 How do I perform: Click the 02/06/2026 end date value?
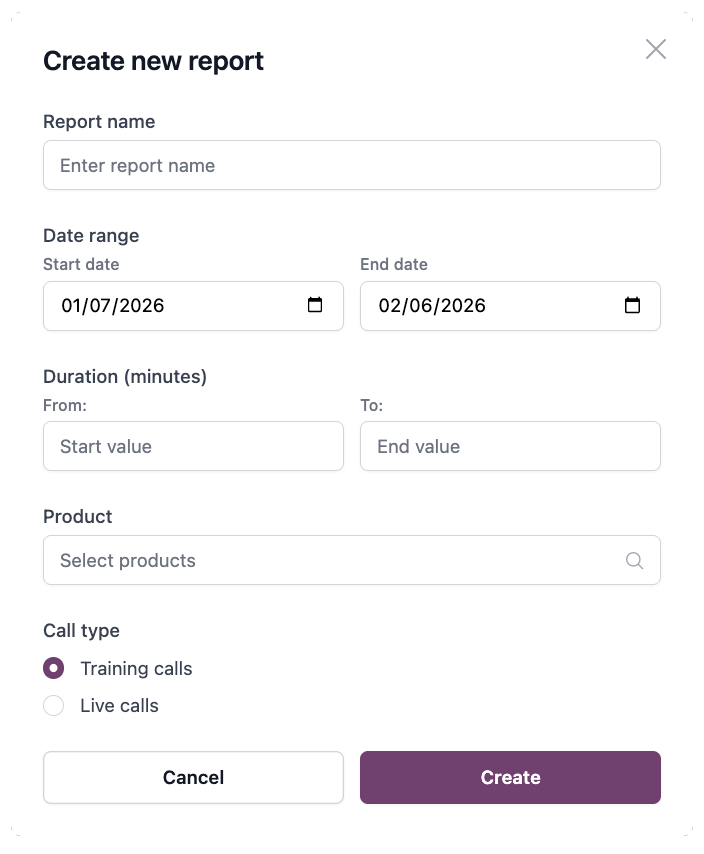click(434, 306)
